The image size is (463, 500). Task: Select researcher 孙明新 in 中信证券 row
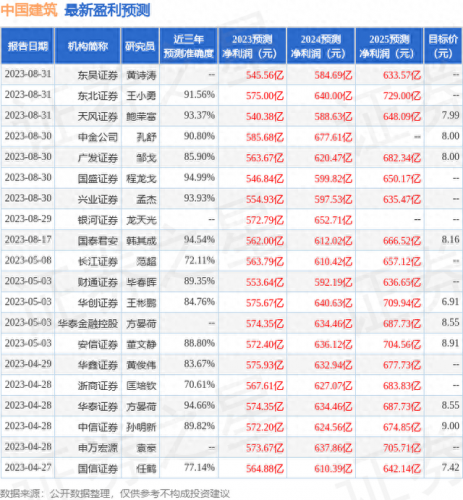pyautogui.click(x=141, y=427)
